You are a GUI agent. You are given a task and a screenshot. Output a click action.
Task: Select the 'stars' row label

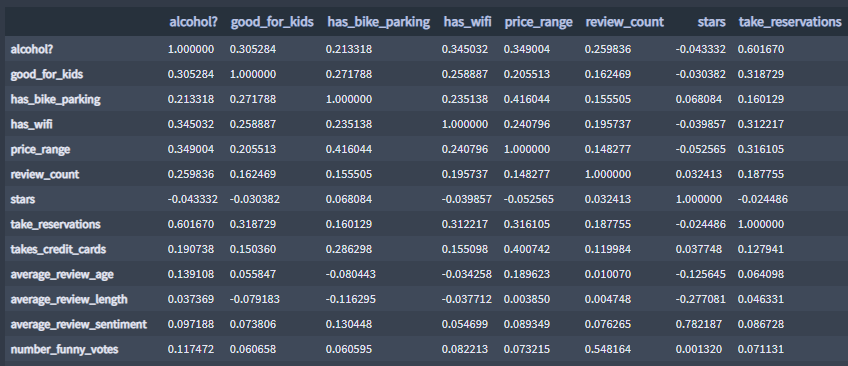click(23, 199)
